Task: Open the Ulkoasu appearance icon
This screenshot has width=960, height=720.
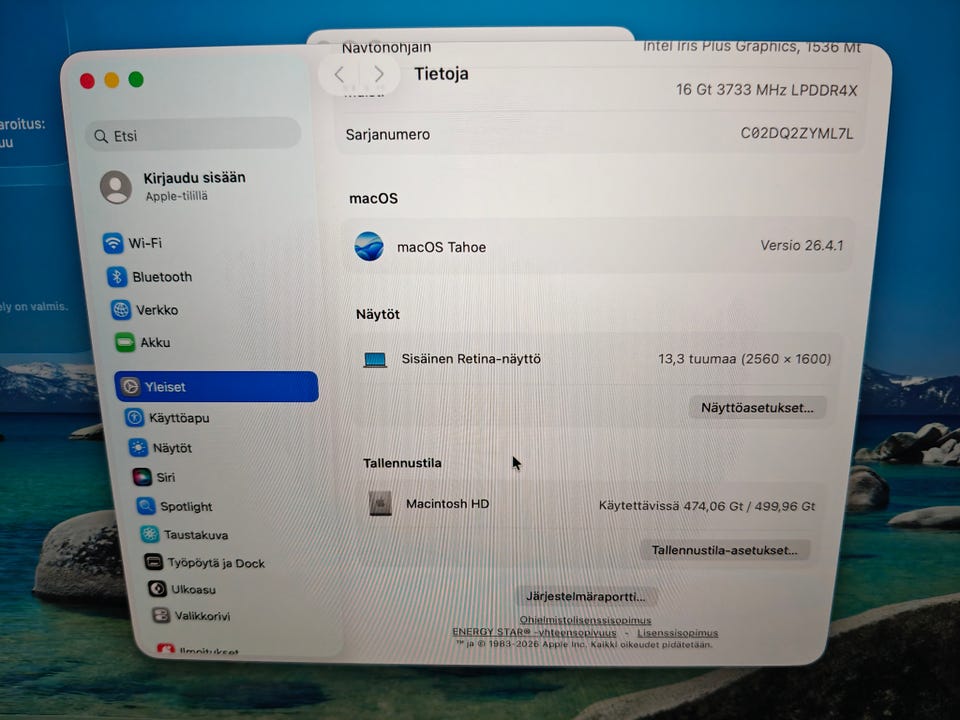Action: tap(157, 589)
